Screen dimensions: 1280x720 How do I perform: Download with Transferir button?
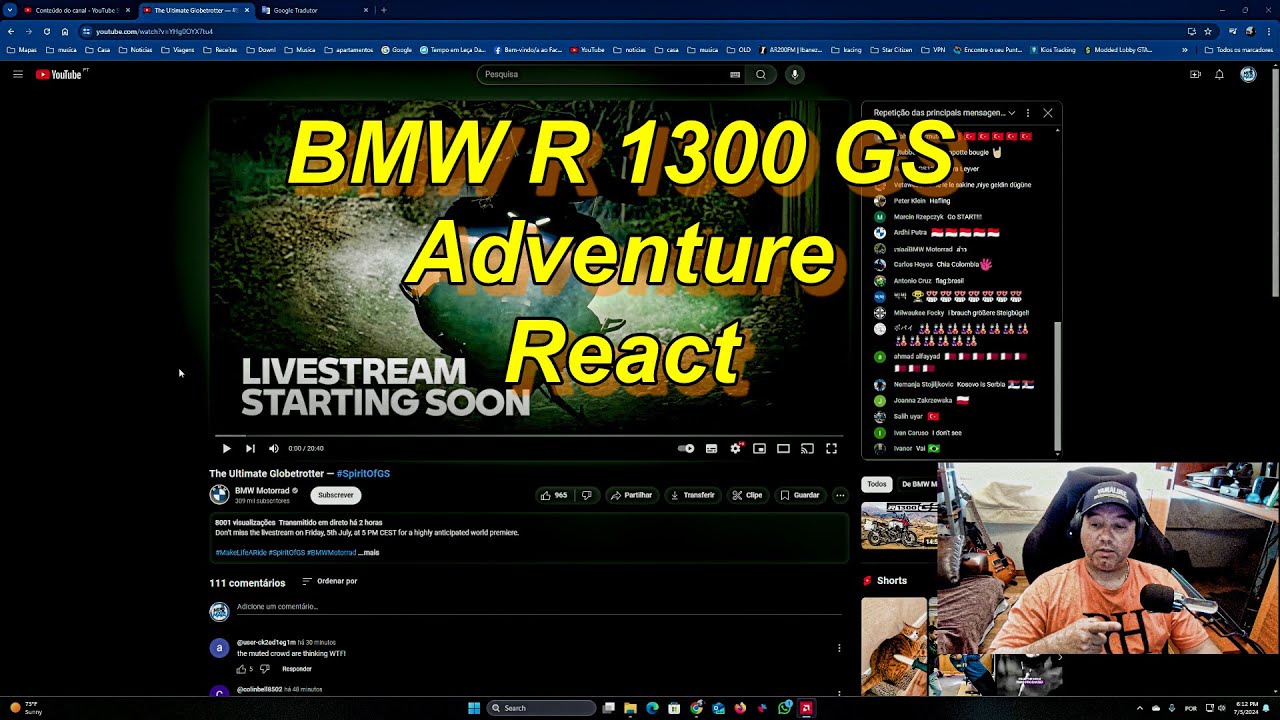tap(692, 495)
